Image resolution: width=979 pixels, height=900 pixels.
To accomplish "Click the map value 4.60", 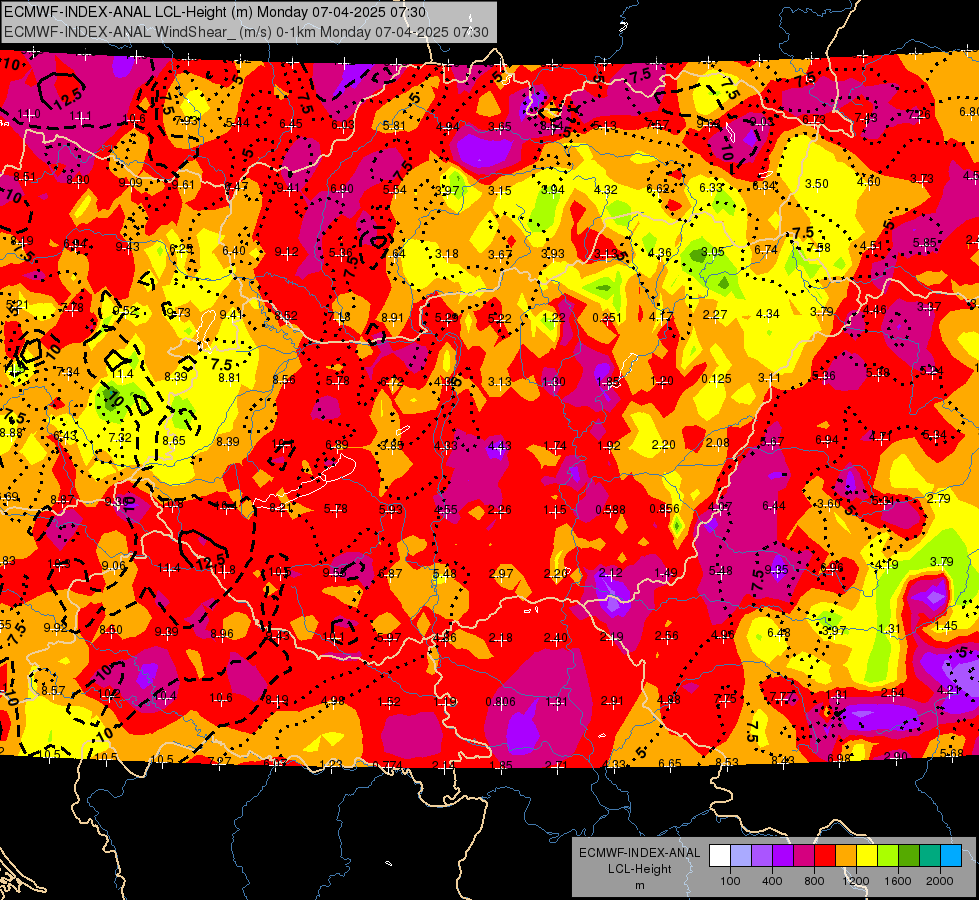I will (x=868, y=182).
